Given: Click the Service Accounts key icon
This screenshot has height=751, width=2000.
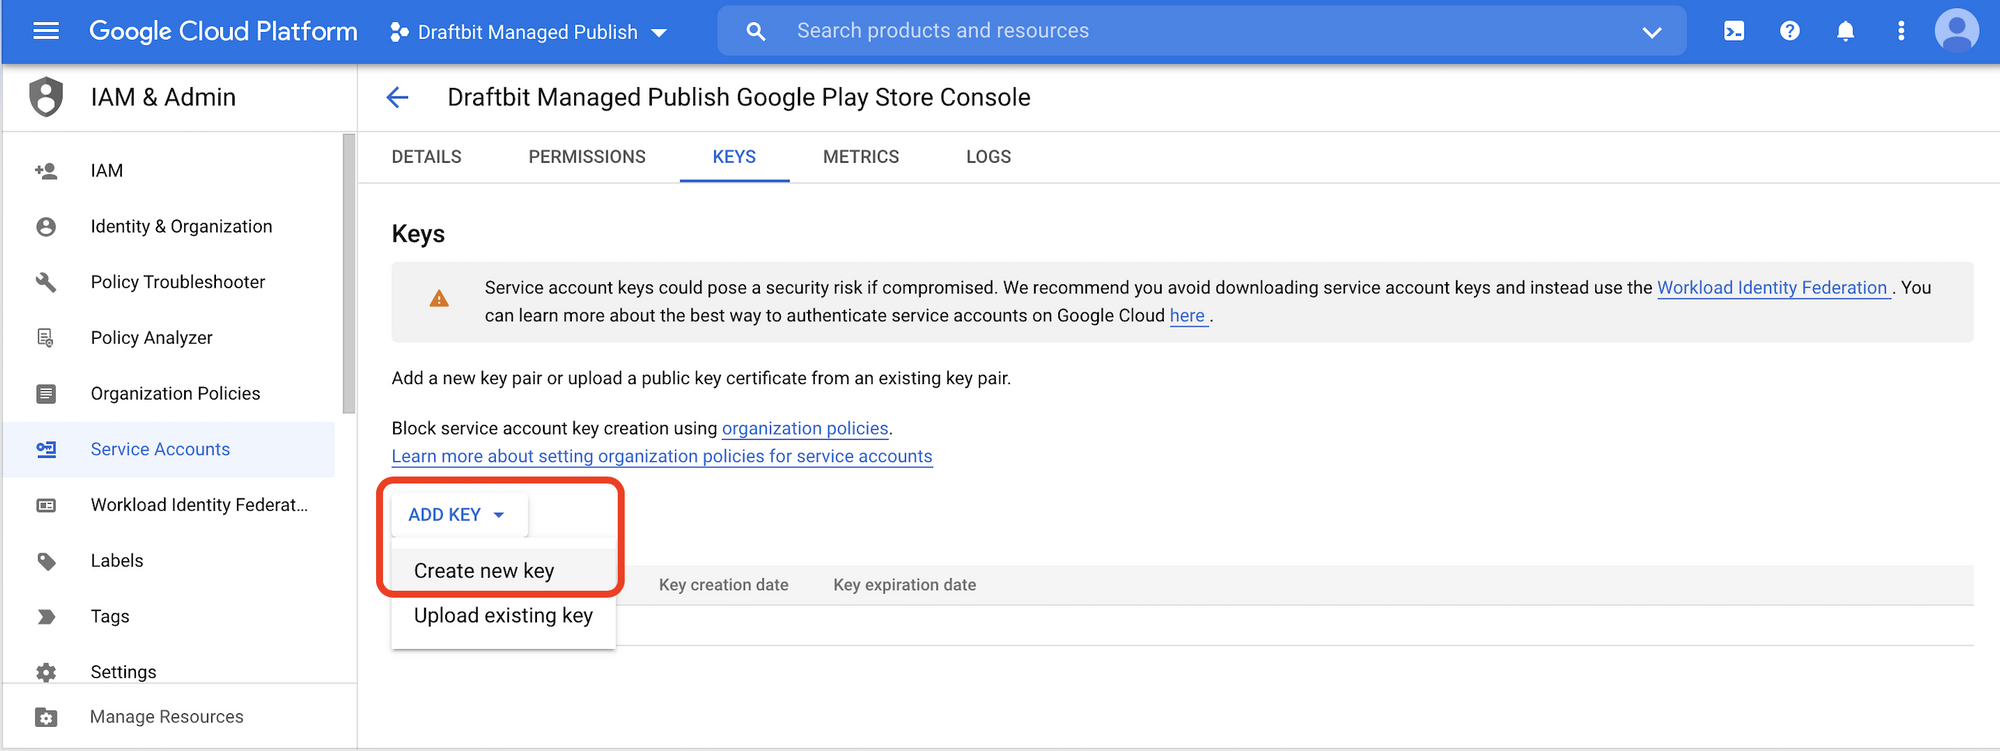Looking at the screenshot, I should coord(46,450).
